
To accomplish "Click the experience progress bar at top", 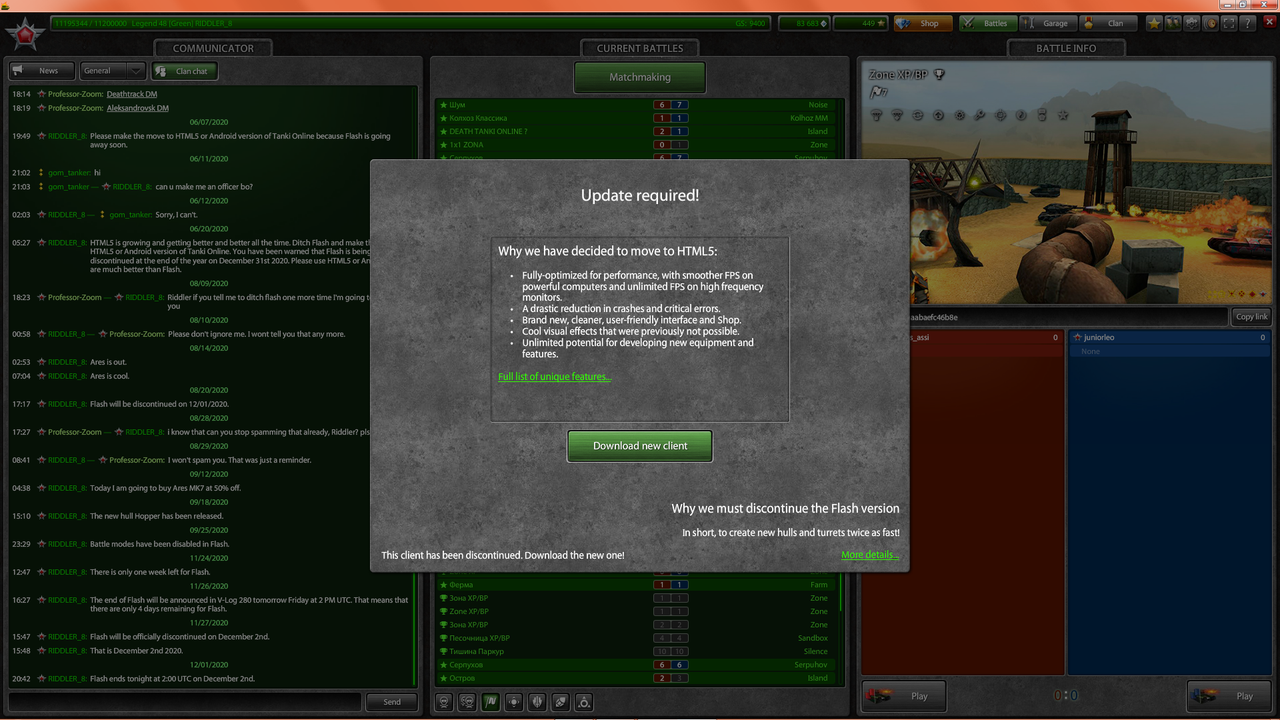I will click(411, 23).
